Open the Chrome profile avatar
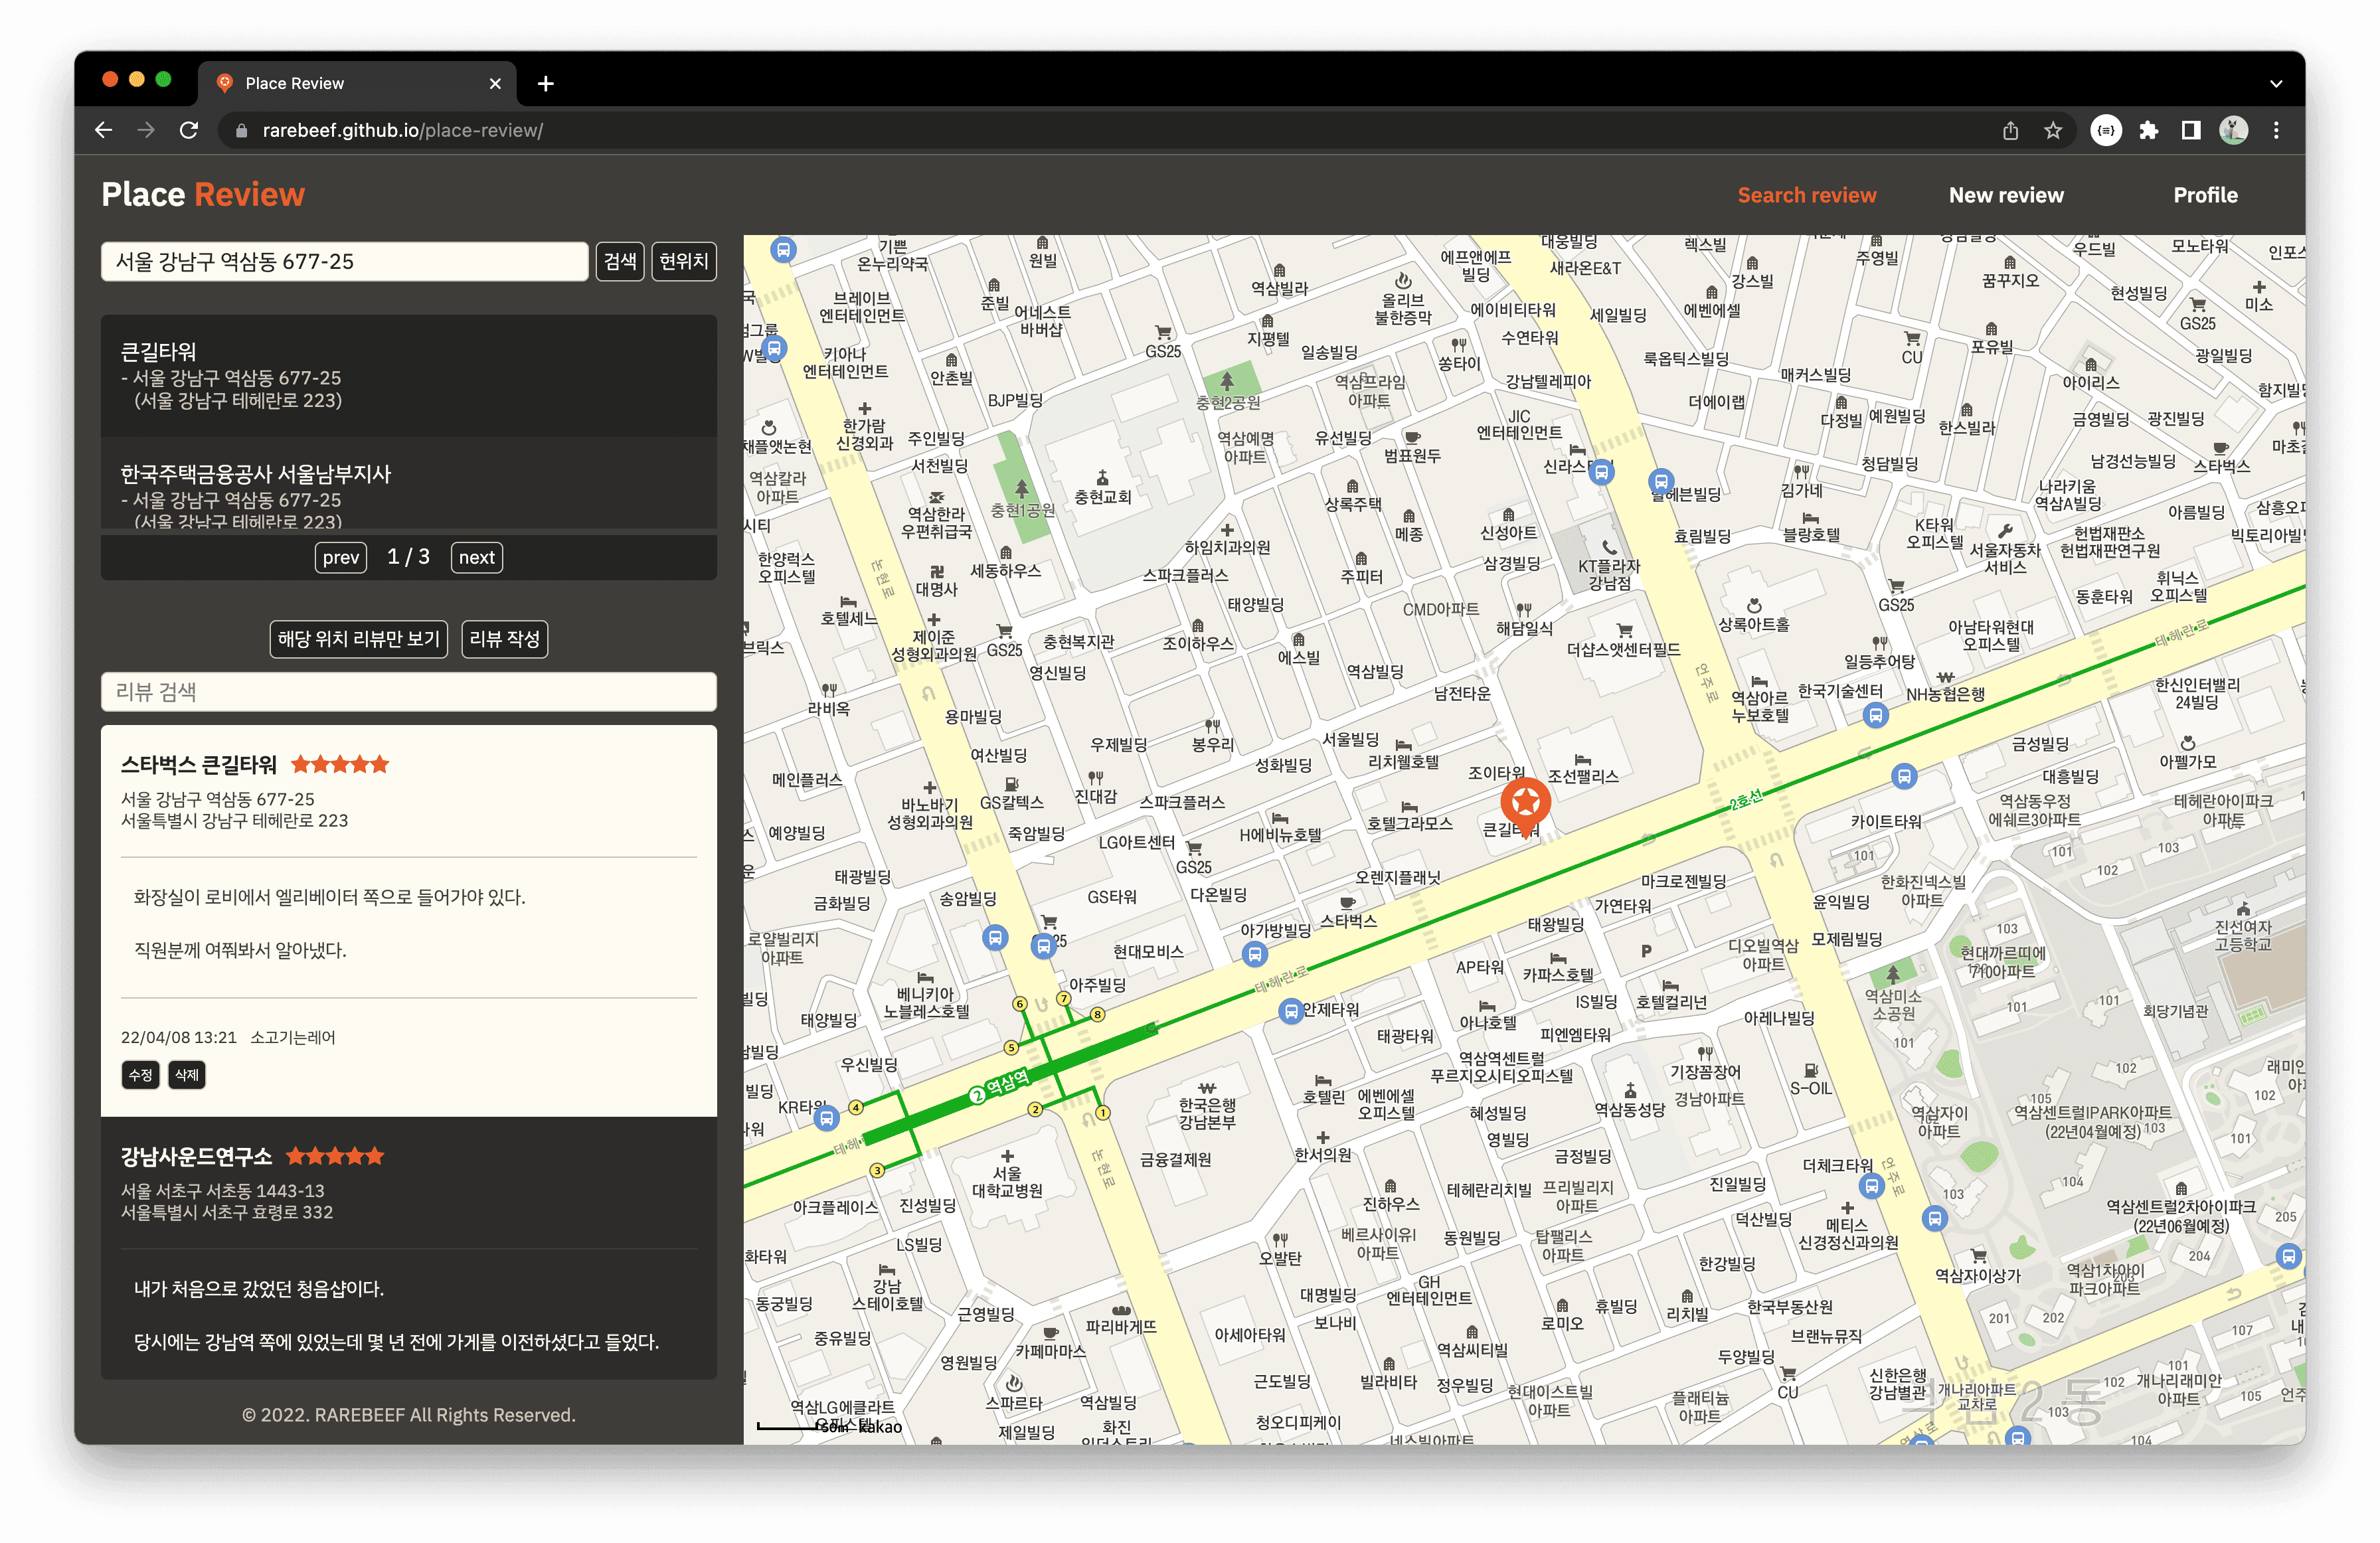The width and height of the screenshot is (2380, 1543). [2233, 130]
